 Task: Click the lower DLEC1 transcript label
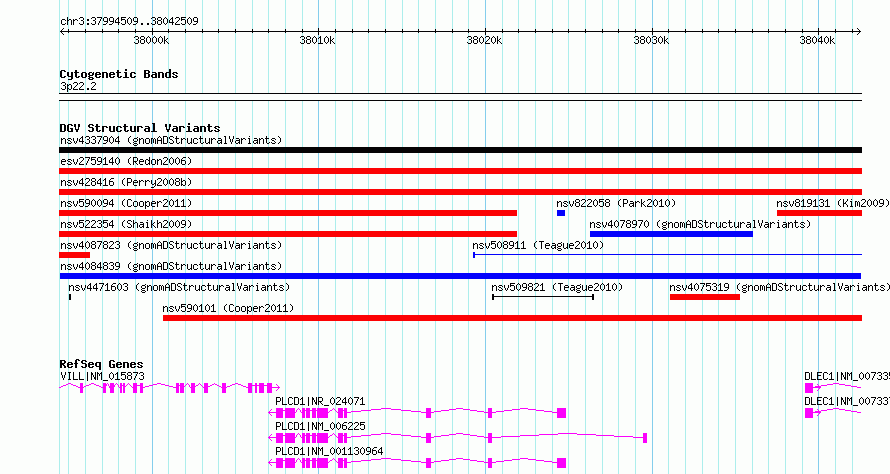[847, 401]
